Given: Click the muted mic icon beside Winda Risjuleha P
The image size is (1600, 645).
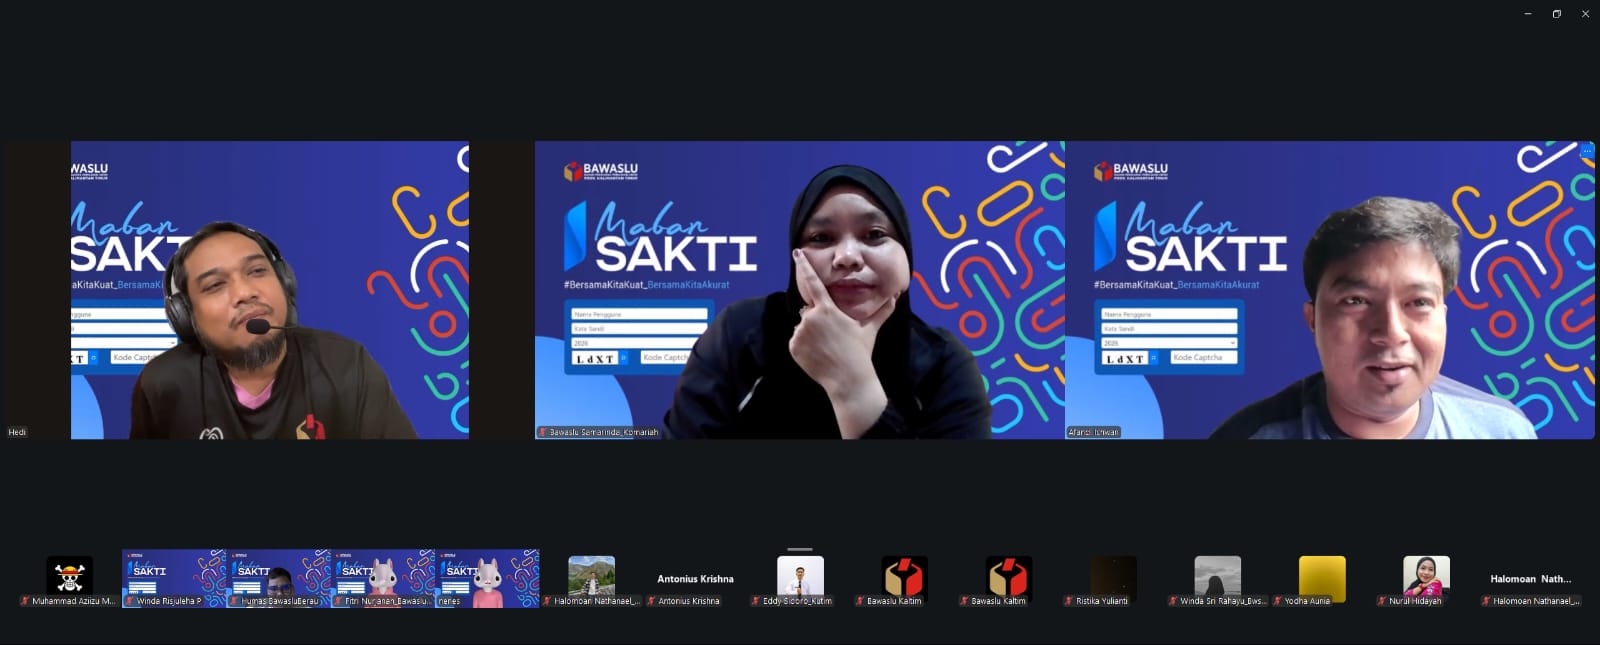Looking at the screenshot, I should pyautogui.click(x=130, y=601).
